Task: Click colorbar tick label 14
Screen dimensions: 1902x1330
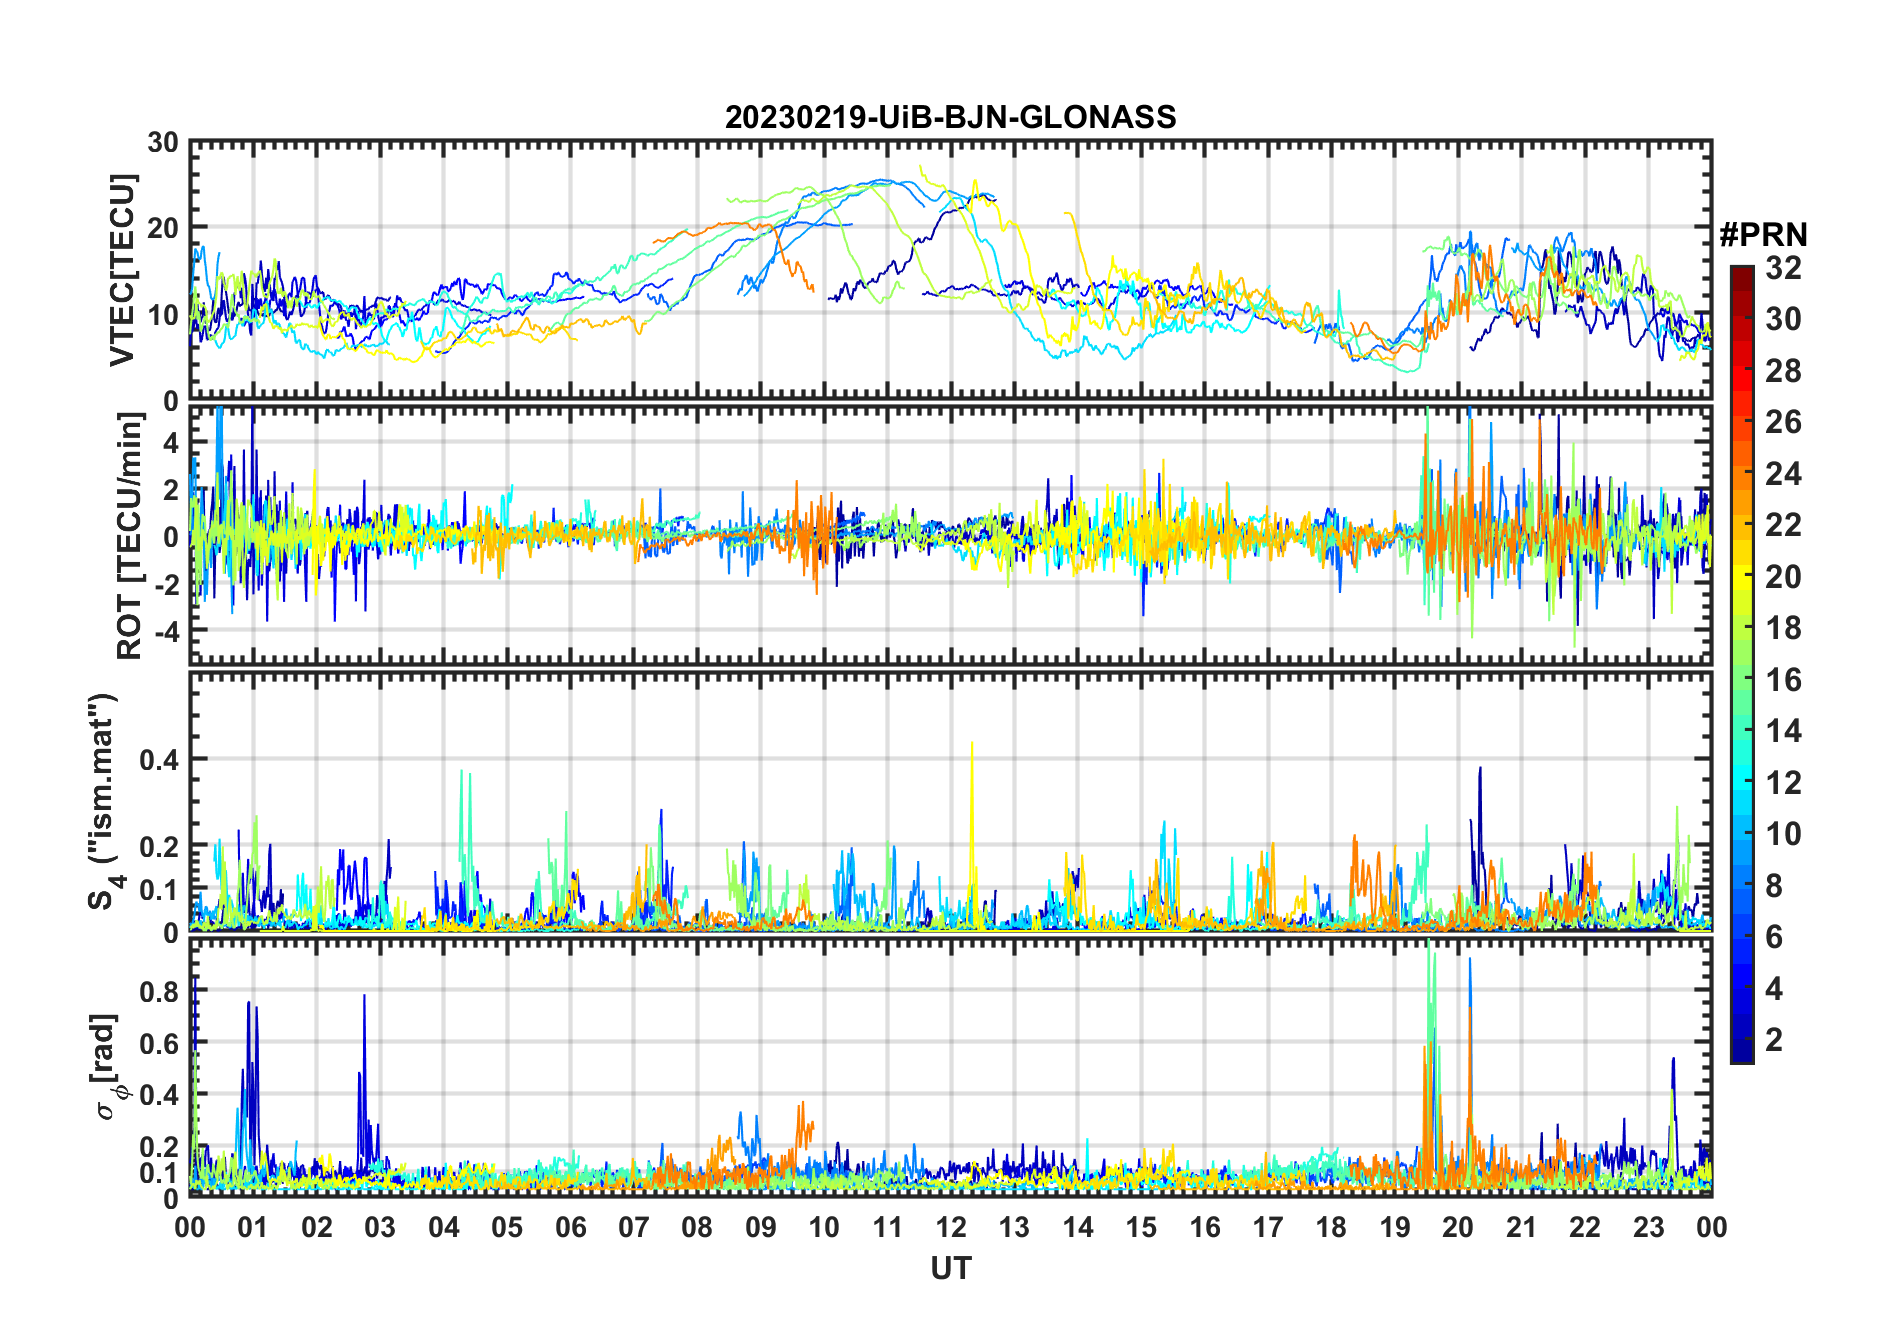Action: point(1783,731)
